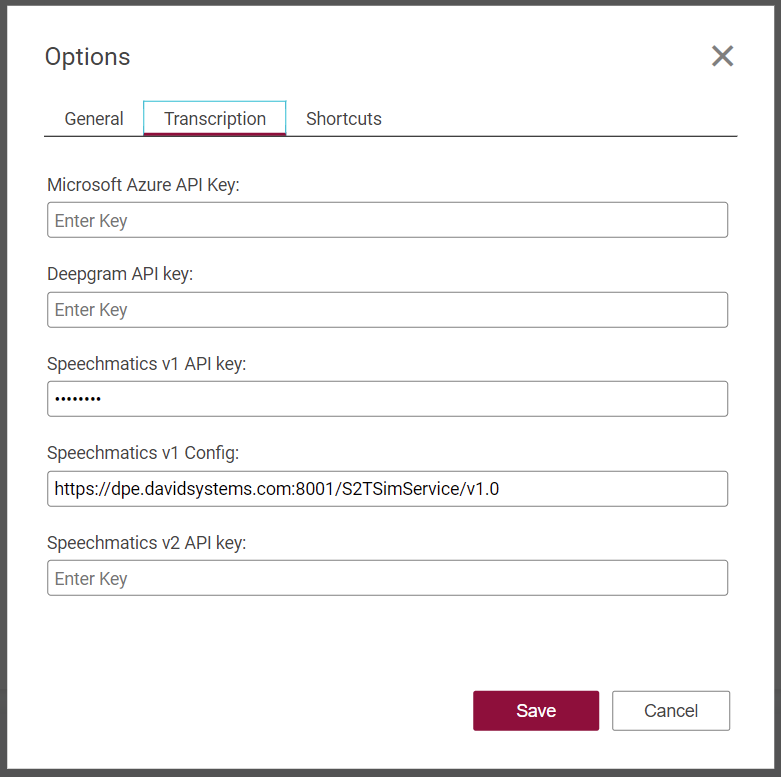This screenshot has width=781, height=777.
Task: Click the 'Speechmatics v2 API key:' label
Action: click(146, 543)
